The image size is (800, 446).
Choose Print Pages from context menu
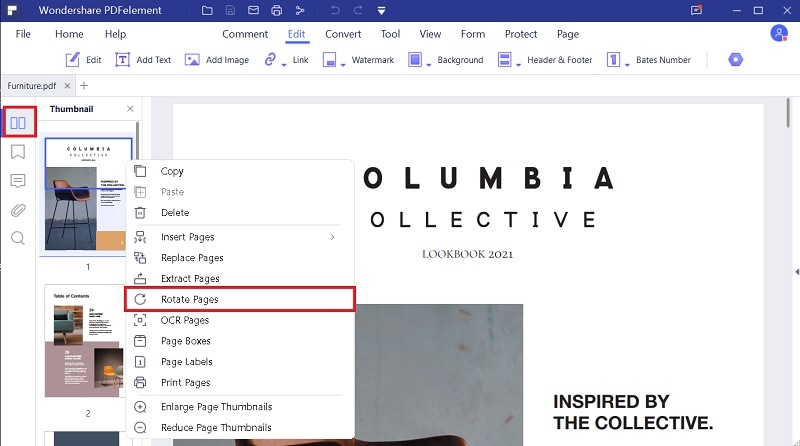click(x=240, y=383)
